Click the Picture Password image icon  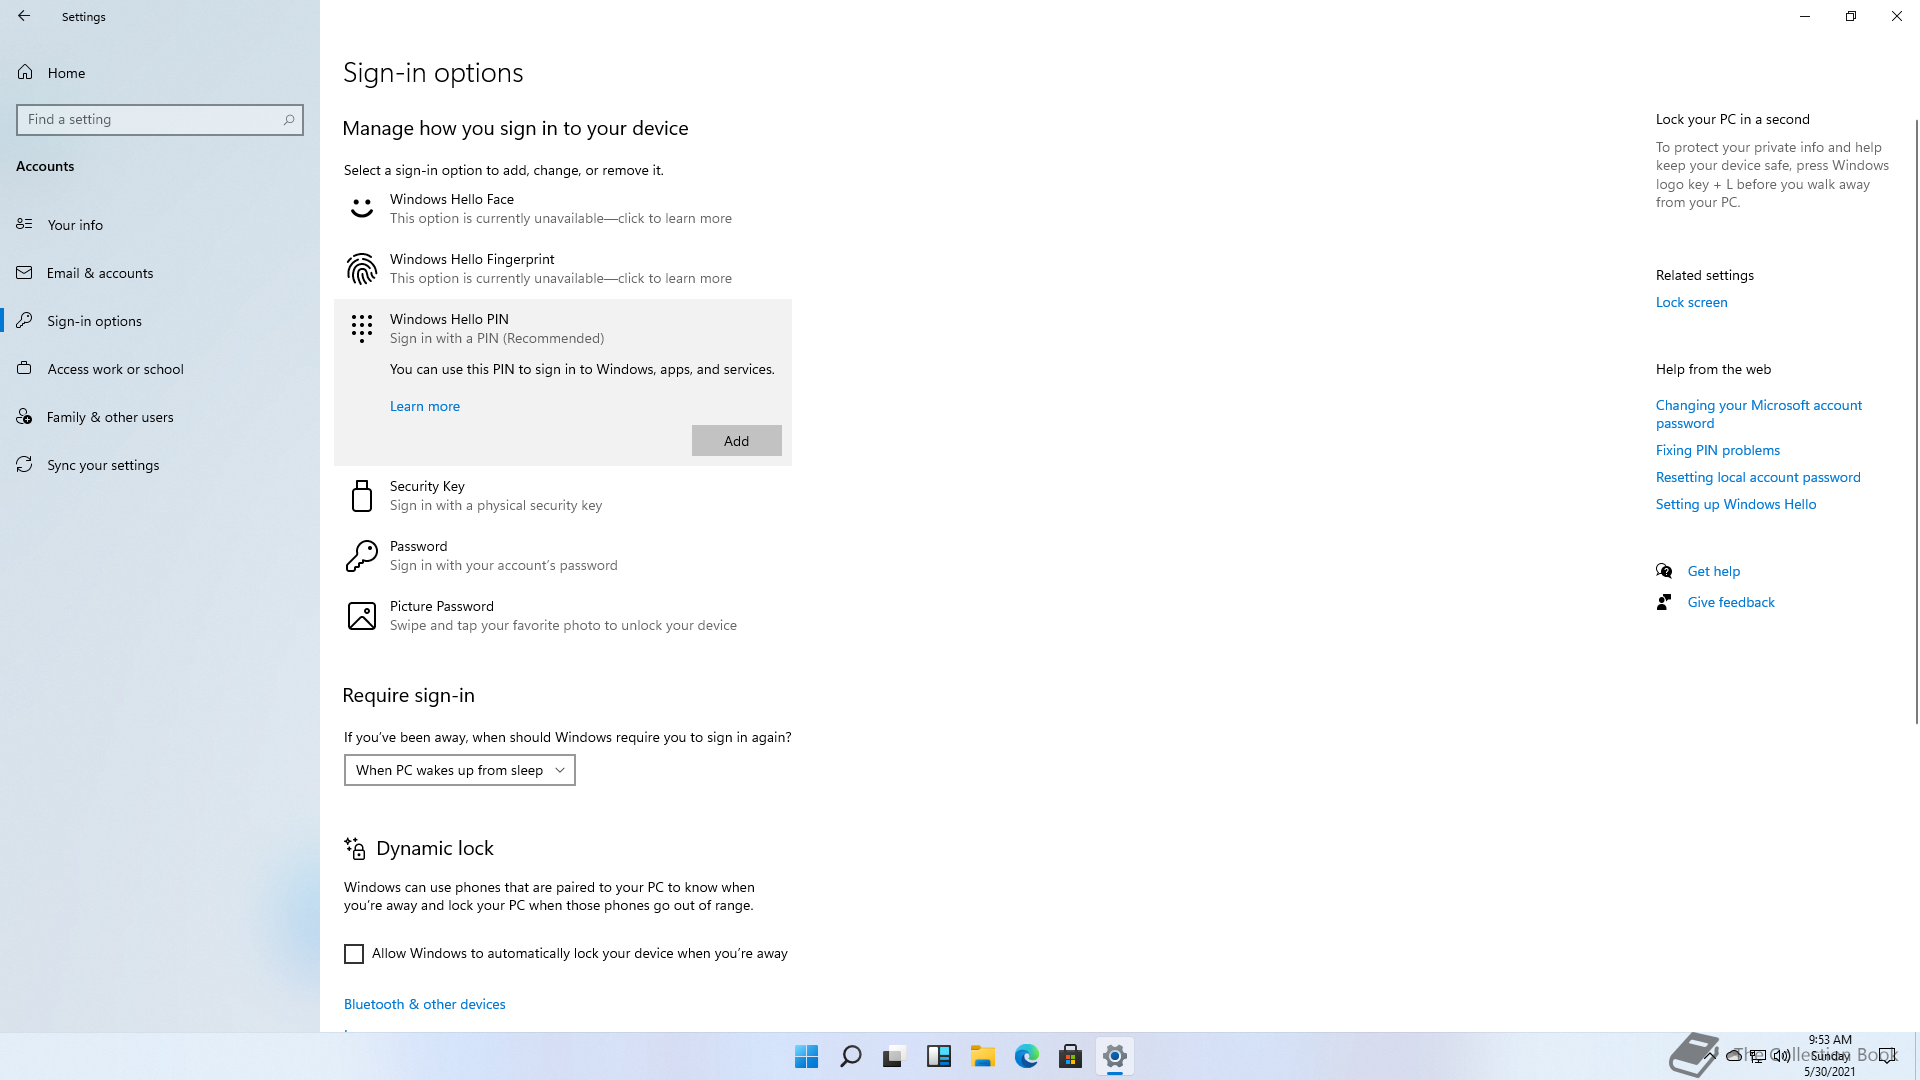[361, 615]
